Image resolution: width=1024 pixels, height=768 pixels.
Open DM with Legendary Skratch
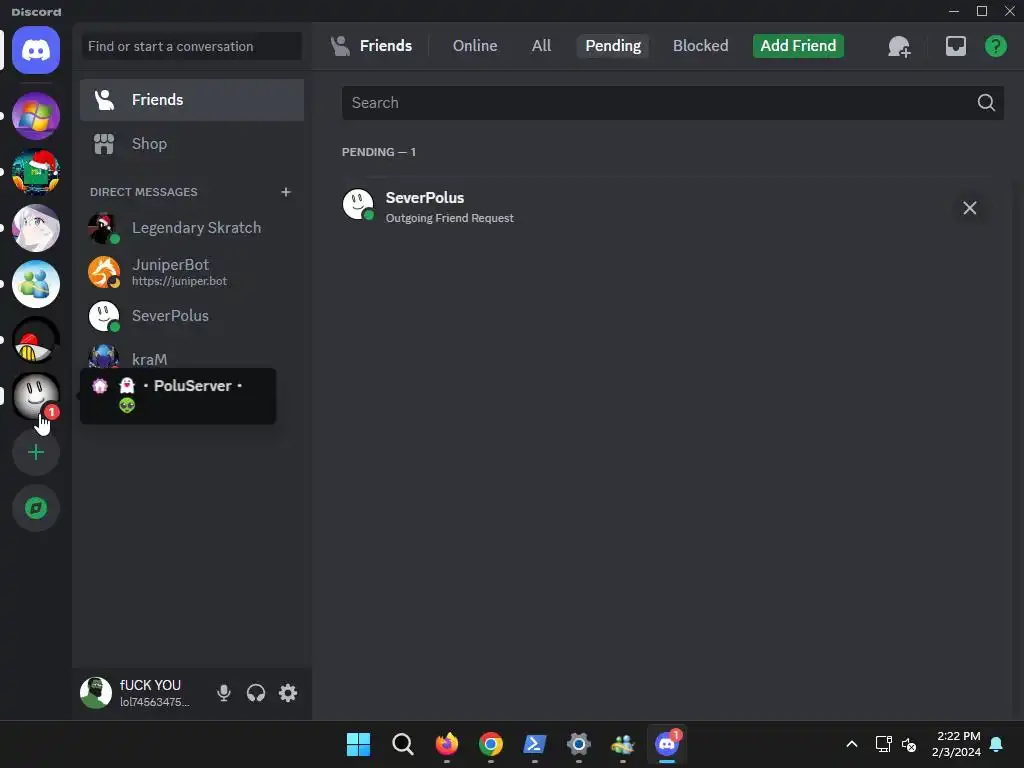(x=192, y=228)
